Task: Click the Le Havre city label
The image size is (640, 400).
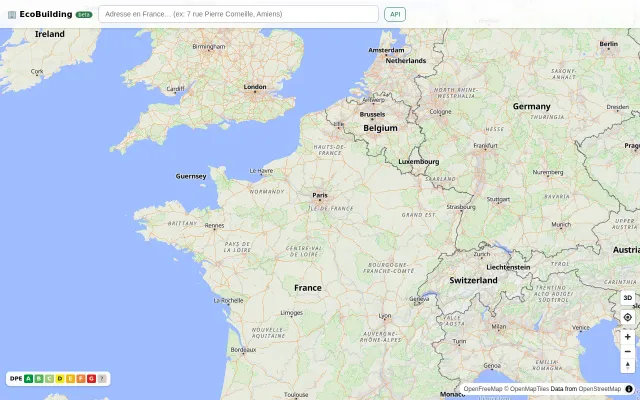Action: tap(261, 171)
